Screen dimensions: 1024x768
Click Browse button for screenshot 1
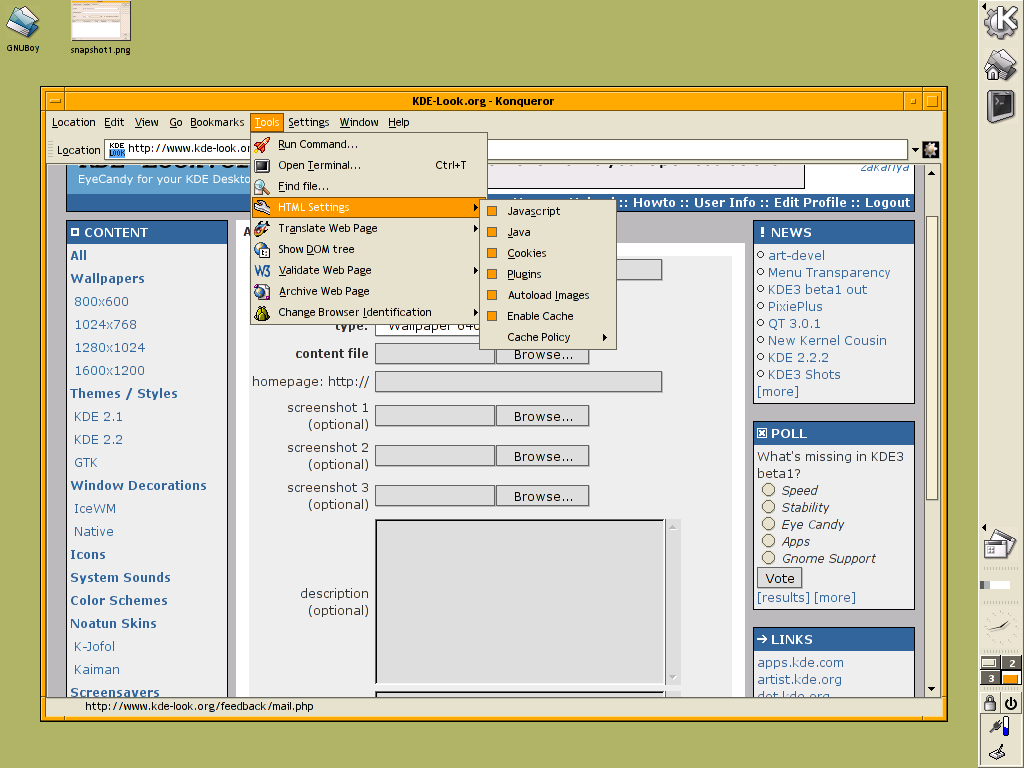pos(543,416)
